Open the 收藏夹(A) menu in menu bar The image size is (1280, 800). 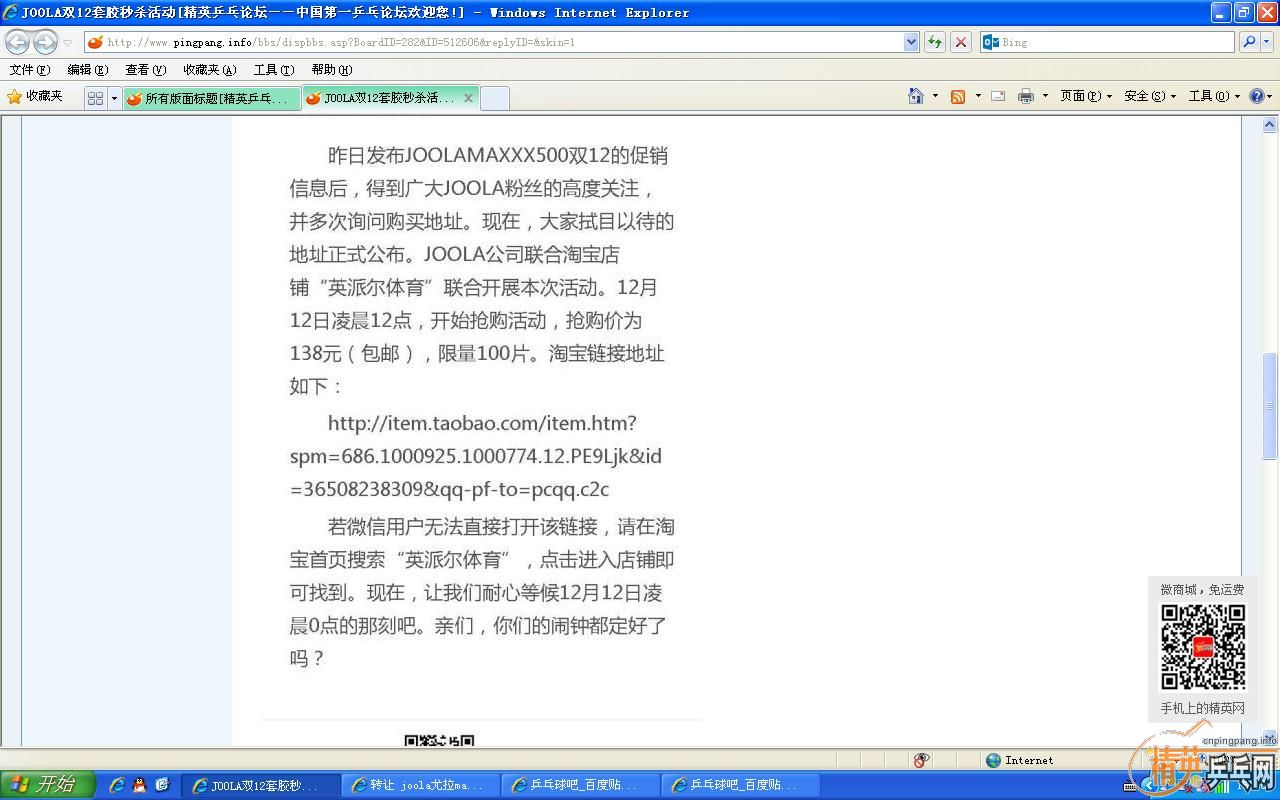click(209, 69)
